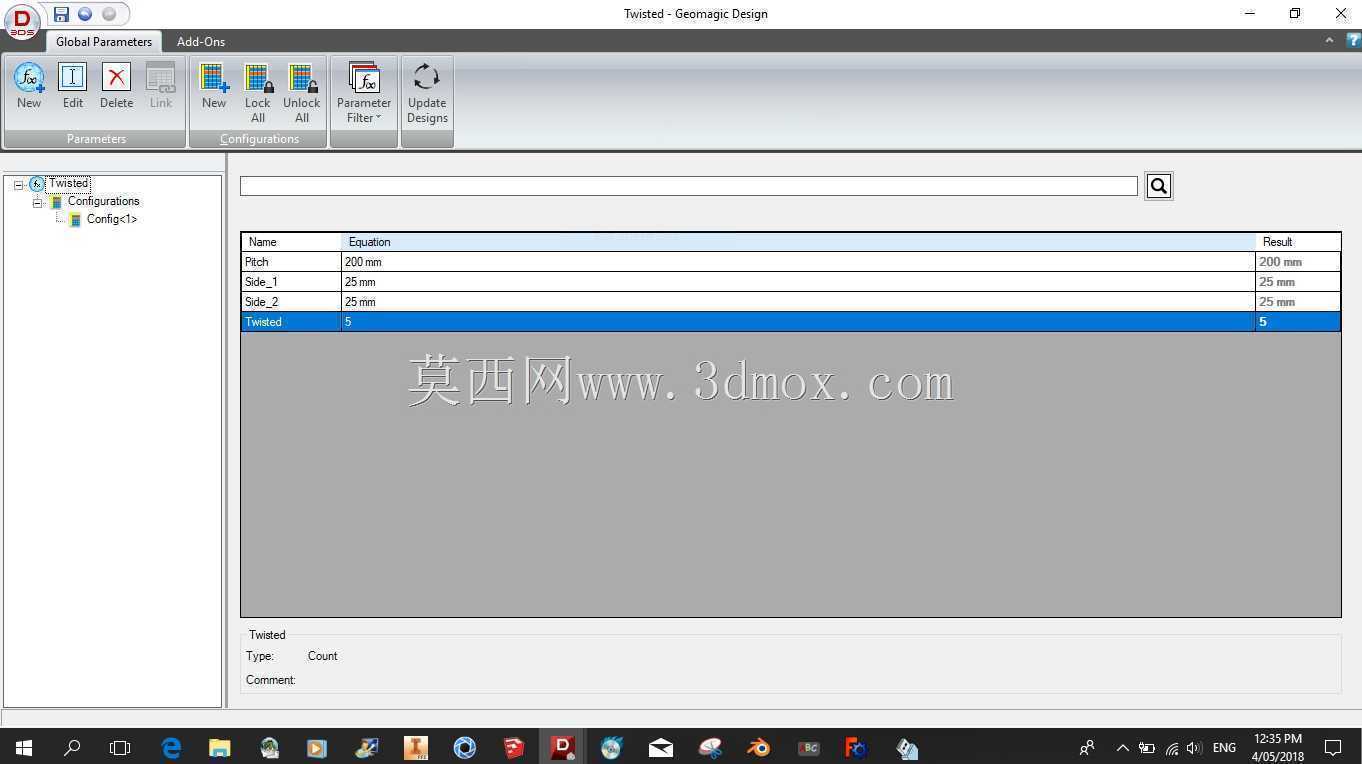This screenshot has width=1362, height=764.
Task: Open the Help question mark
Action: 1354,41
